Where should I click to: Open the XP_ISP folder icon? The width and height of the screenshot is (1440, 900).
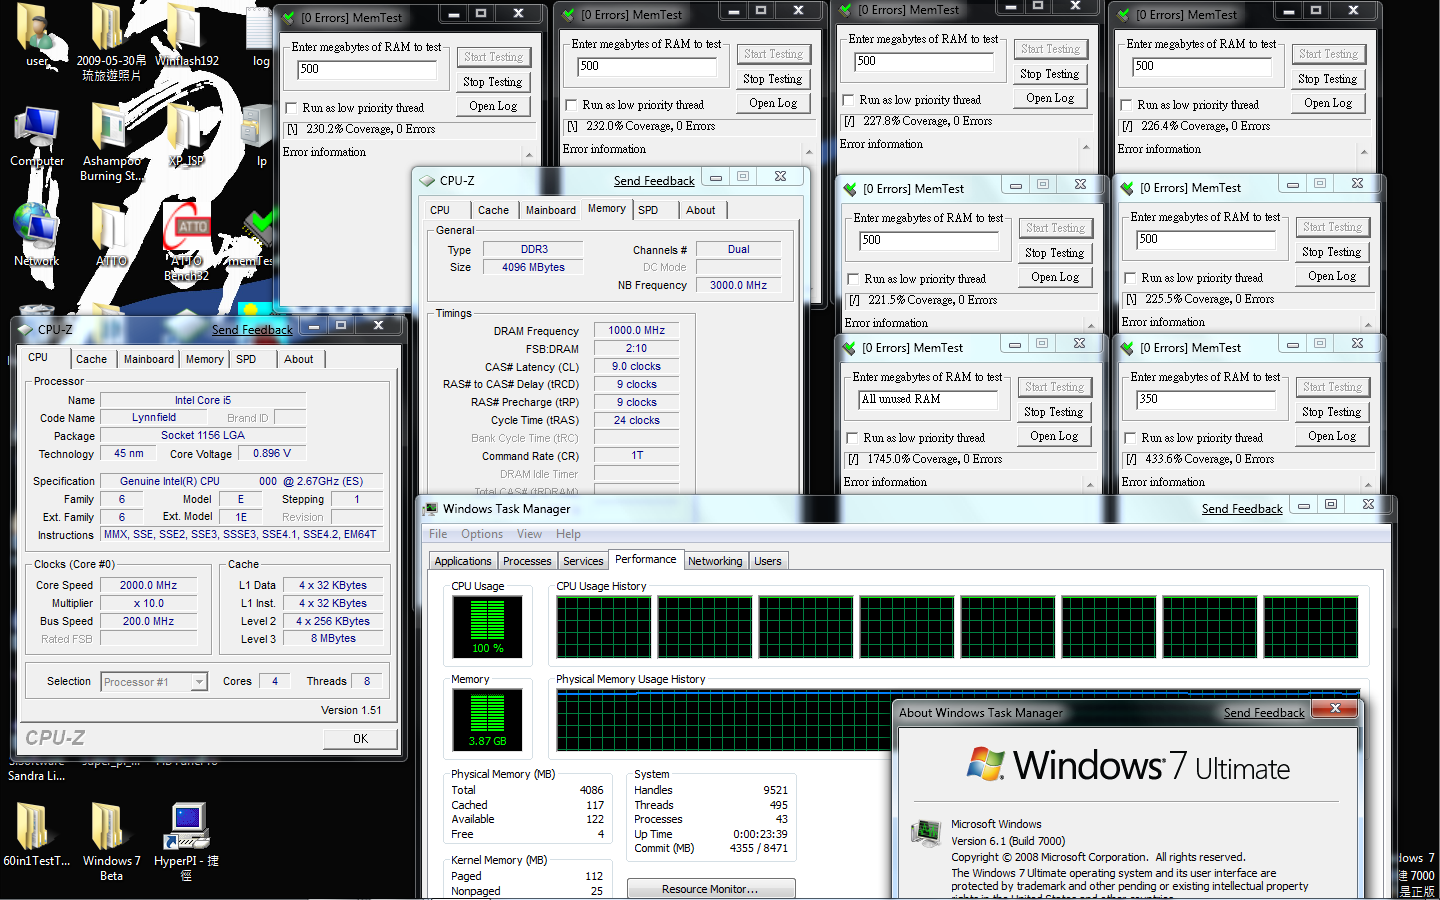click(186, 133)
